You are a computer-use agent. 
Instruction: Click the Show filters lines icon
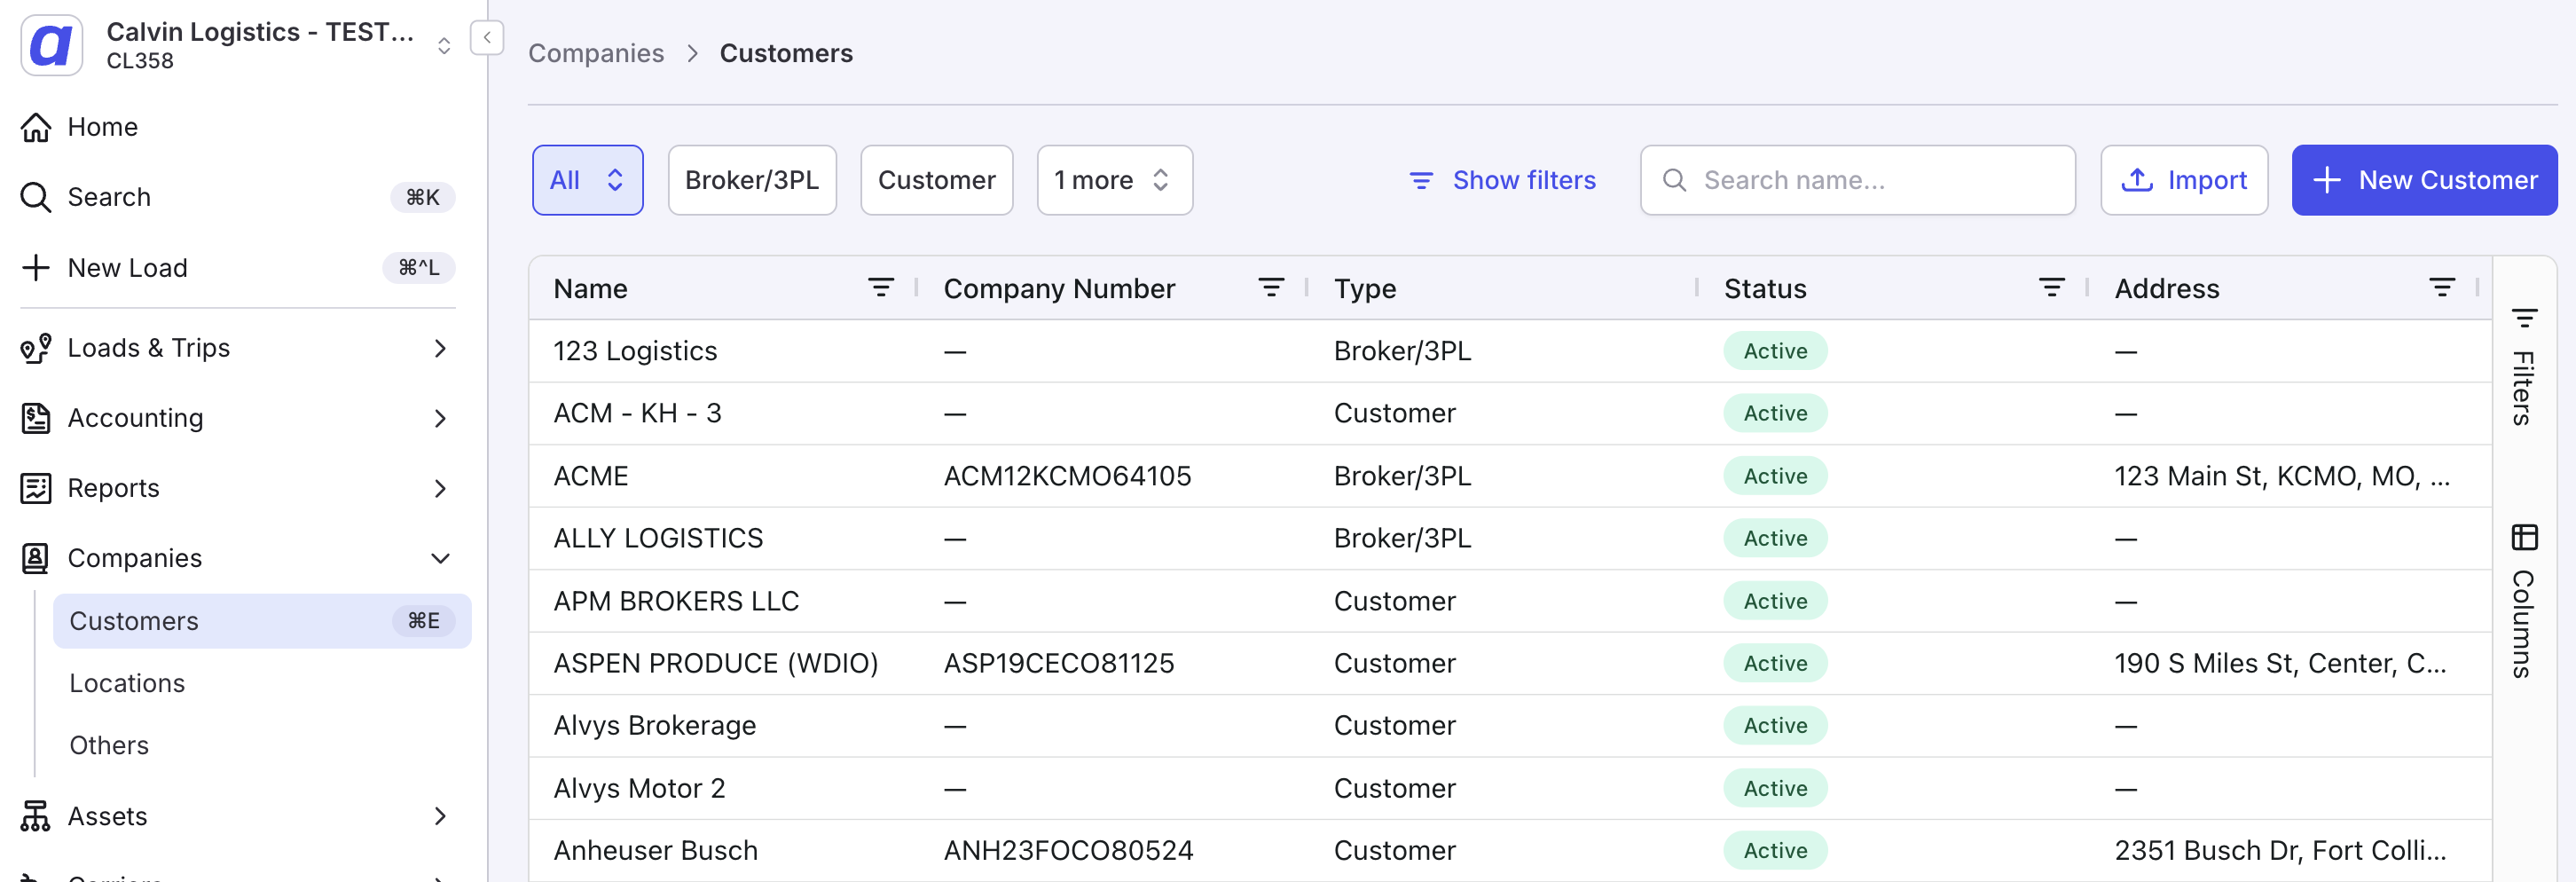click(1421, 180)
